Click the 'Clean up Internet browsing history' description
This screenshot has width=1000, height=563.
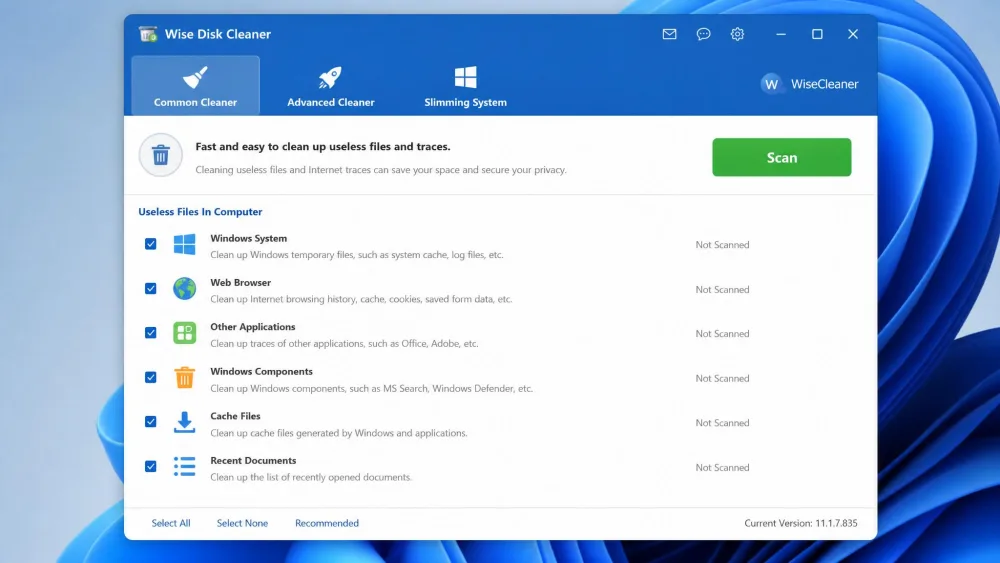point(361,299)
